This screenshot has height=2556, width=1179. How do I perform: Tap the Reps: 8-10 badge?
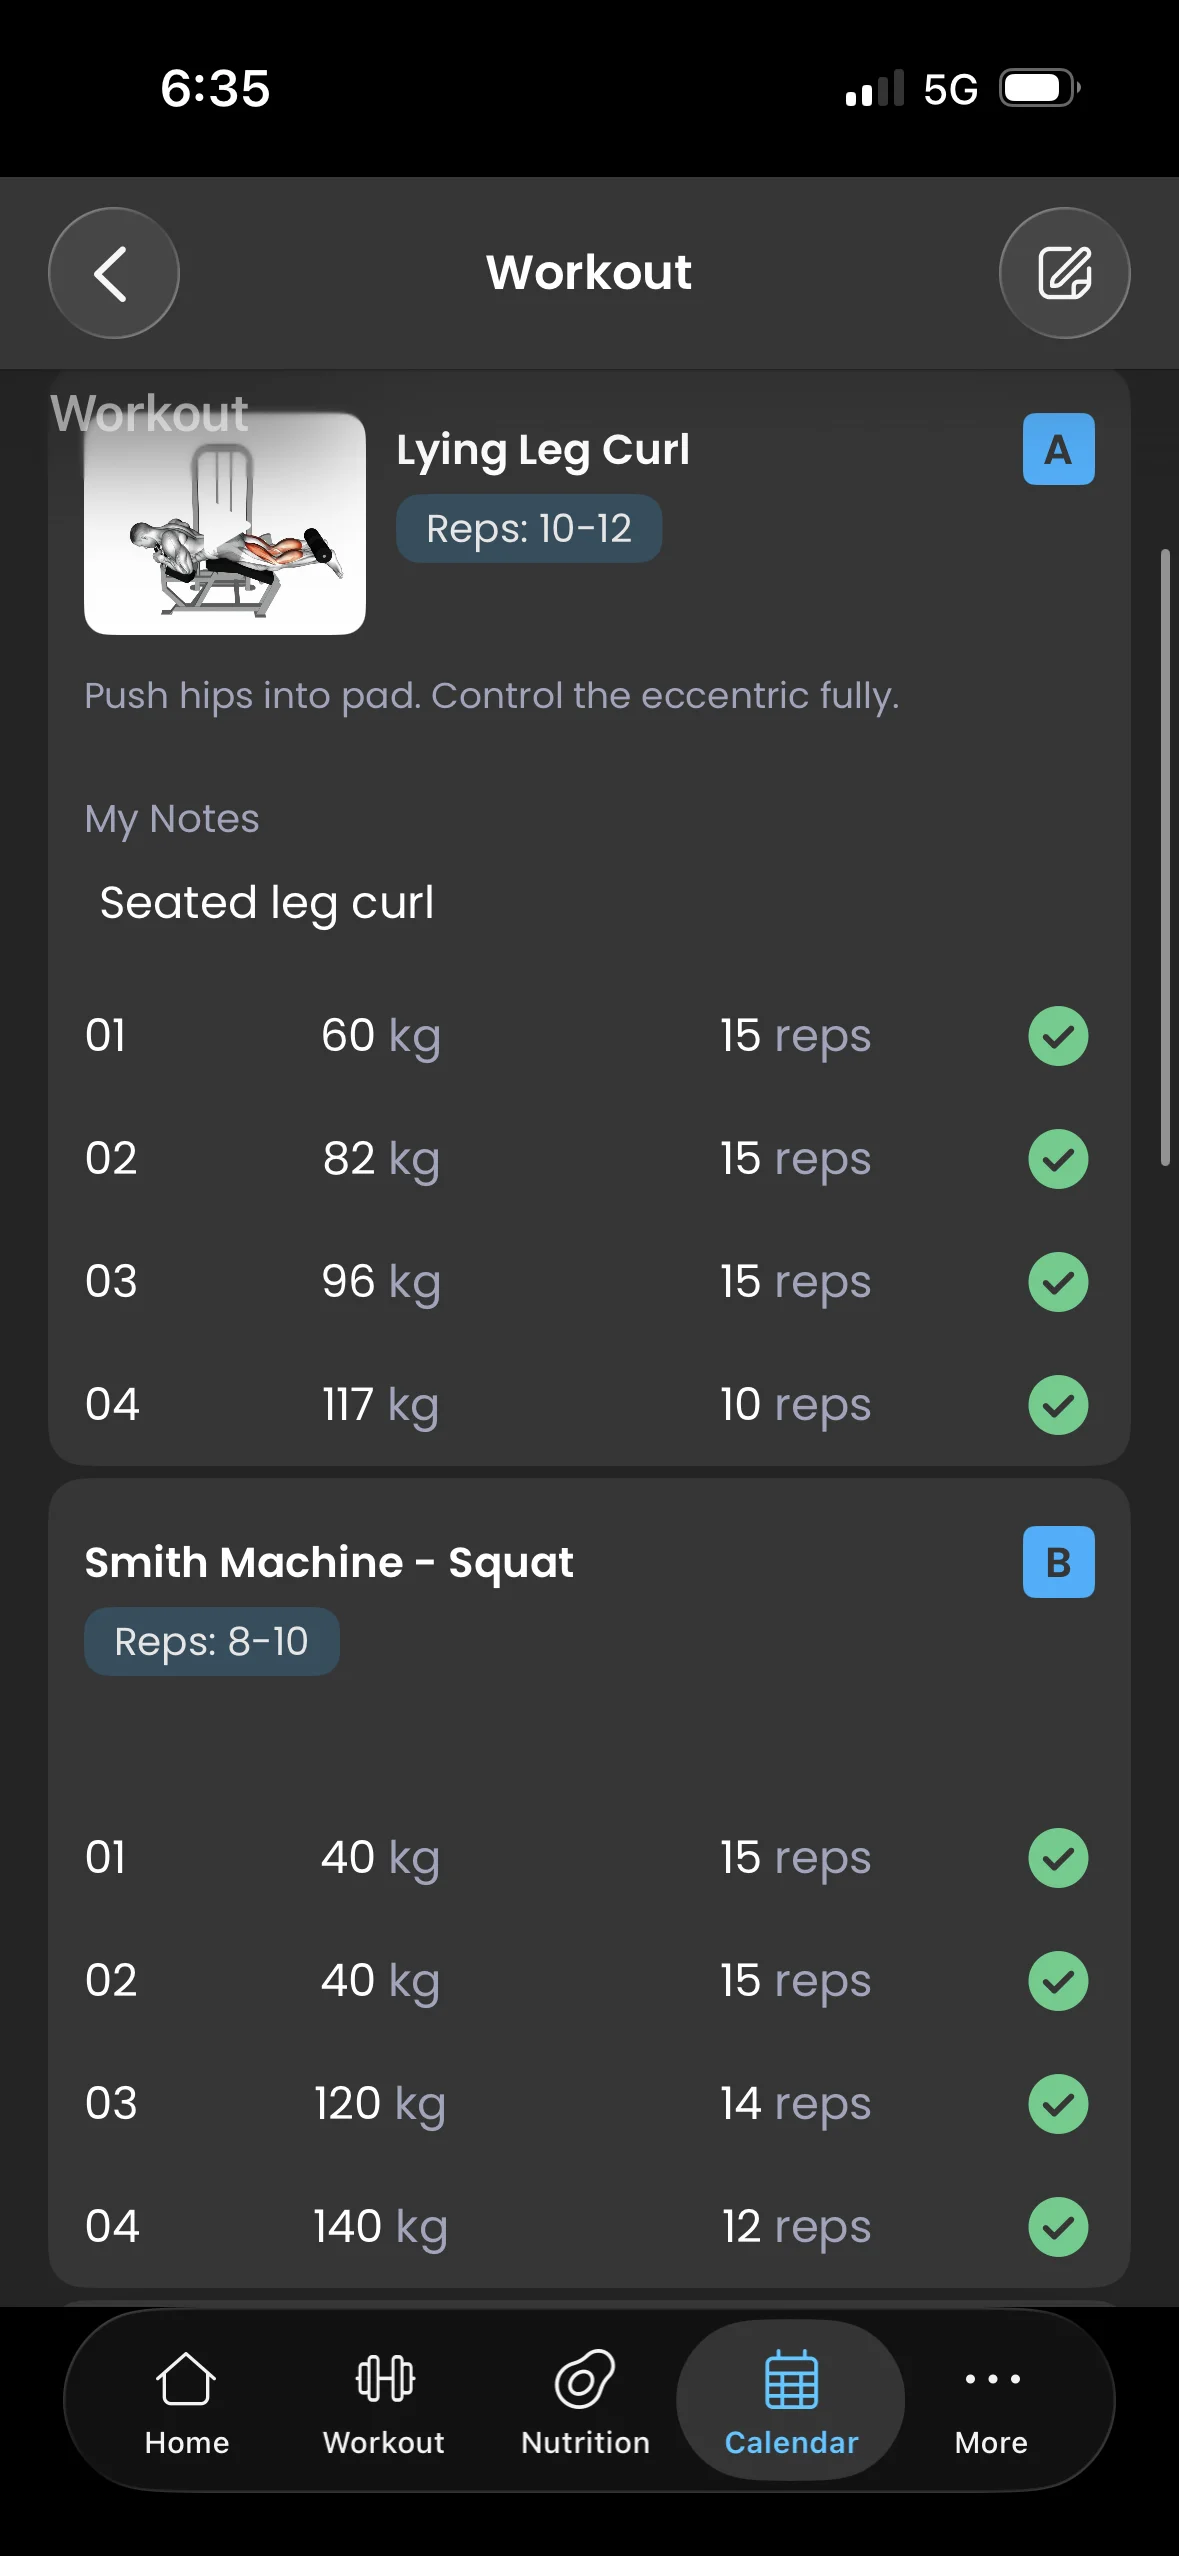click(212, 1642)
